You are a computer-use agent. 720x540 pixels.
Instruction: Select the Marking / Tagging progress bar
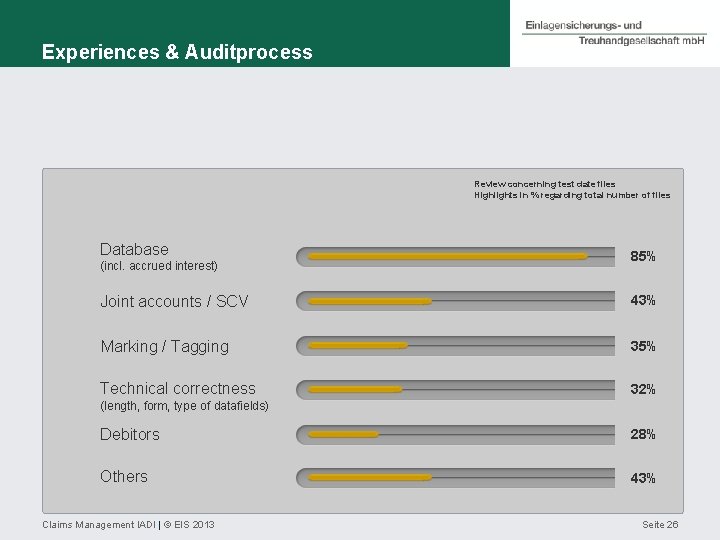pos(456,345)
